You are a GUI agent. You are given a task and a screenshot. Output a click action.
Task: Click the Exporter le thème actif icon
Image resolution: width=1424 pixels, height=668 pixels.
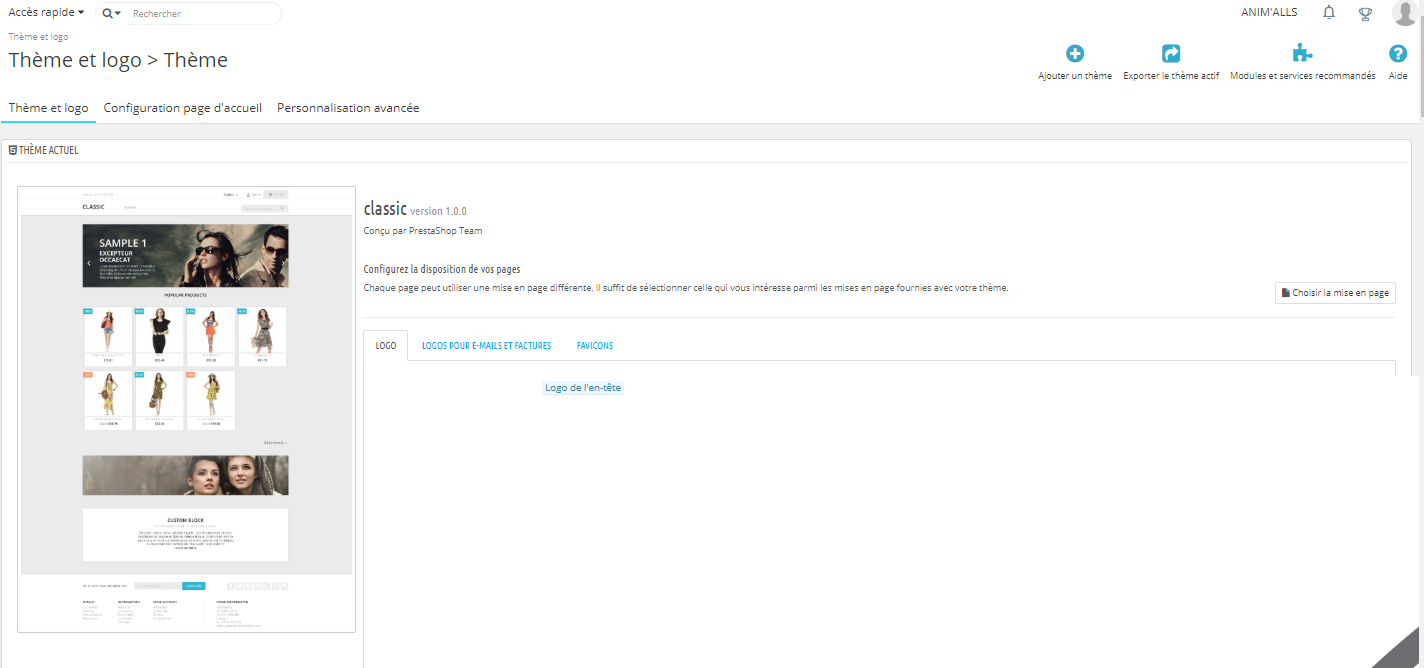tap(1171, 54)
